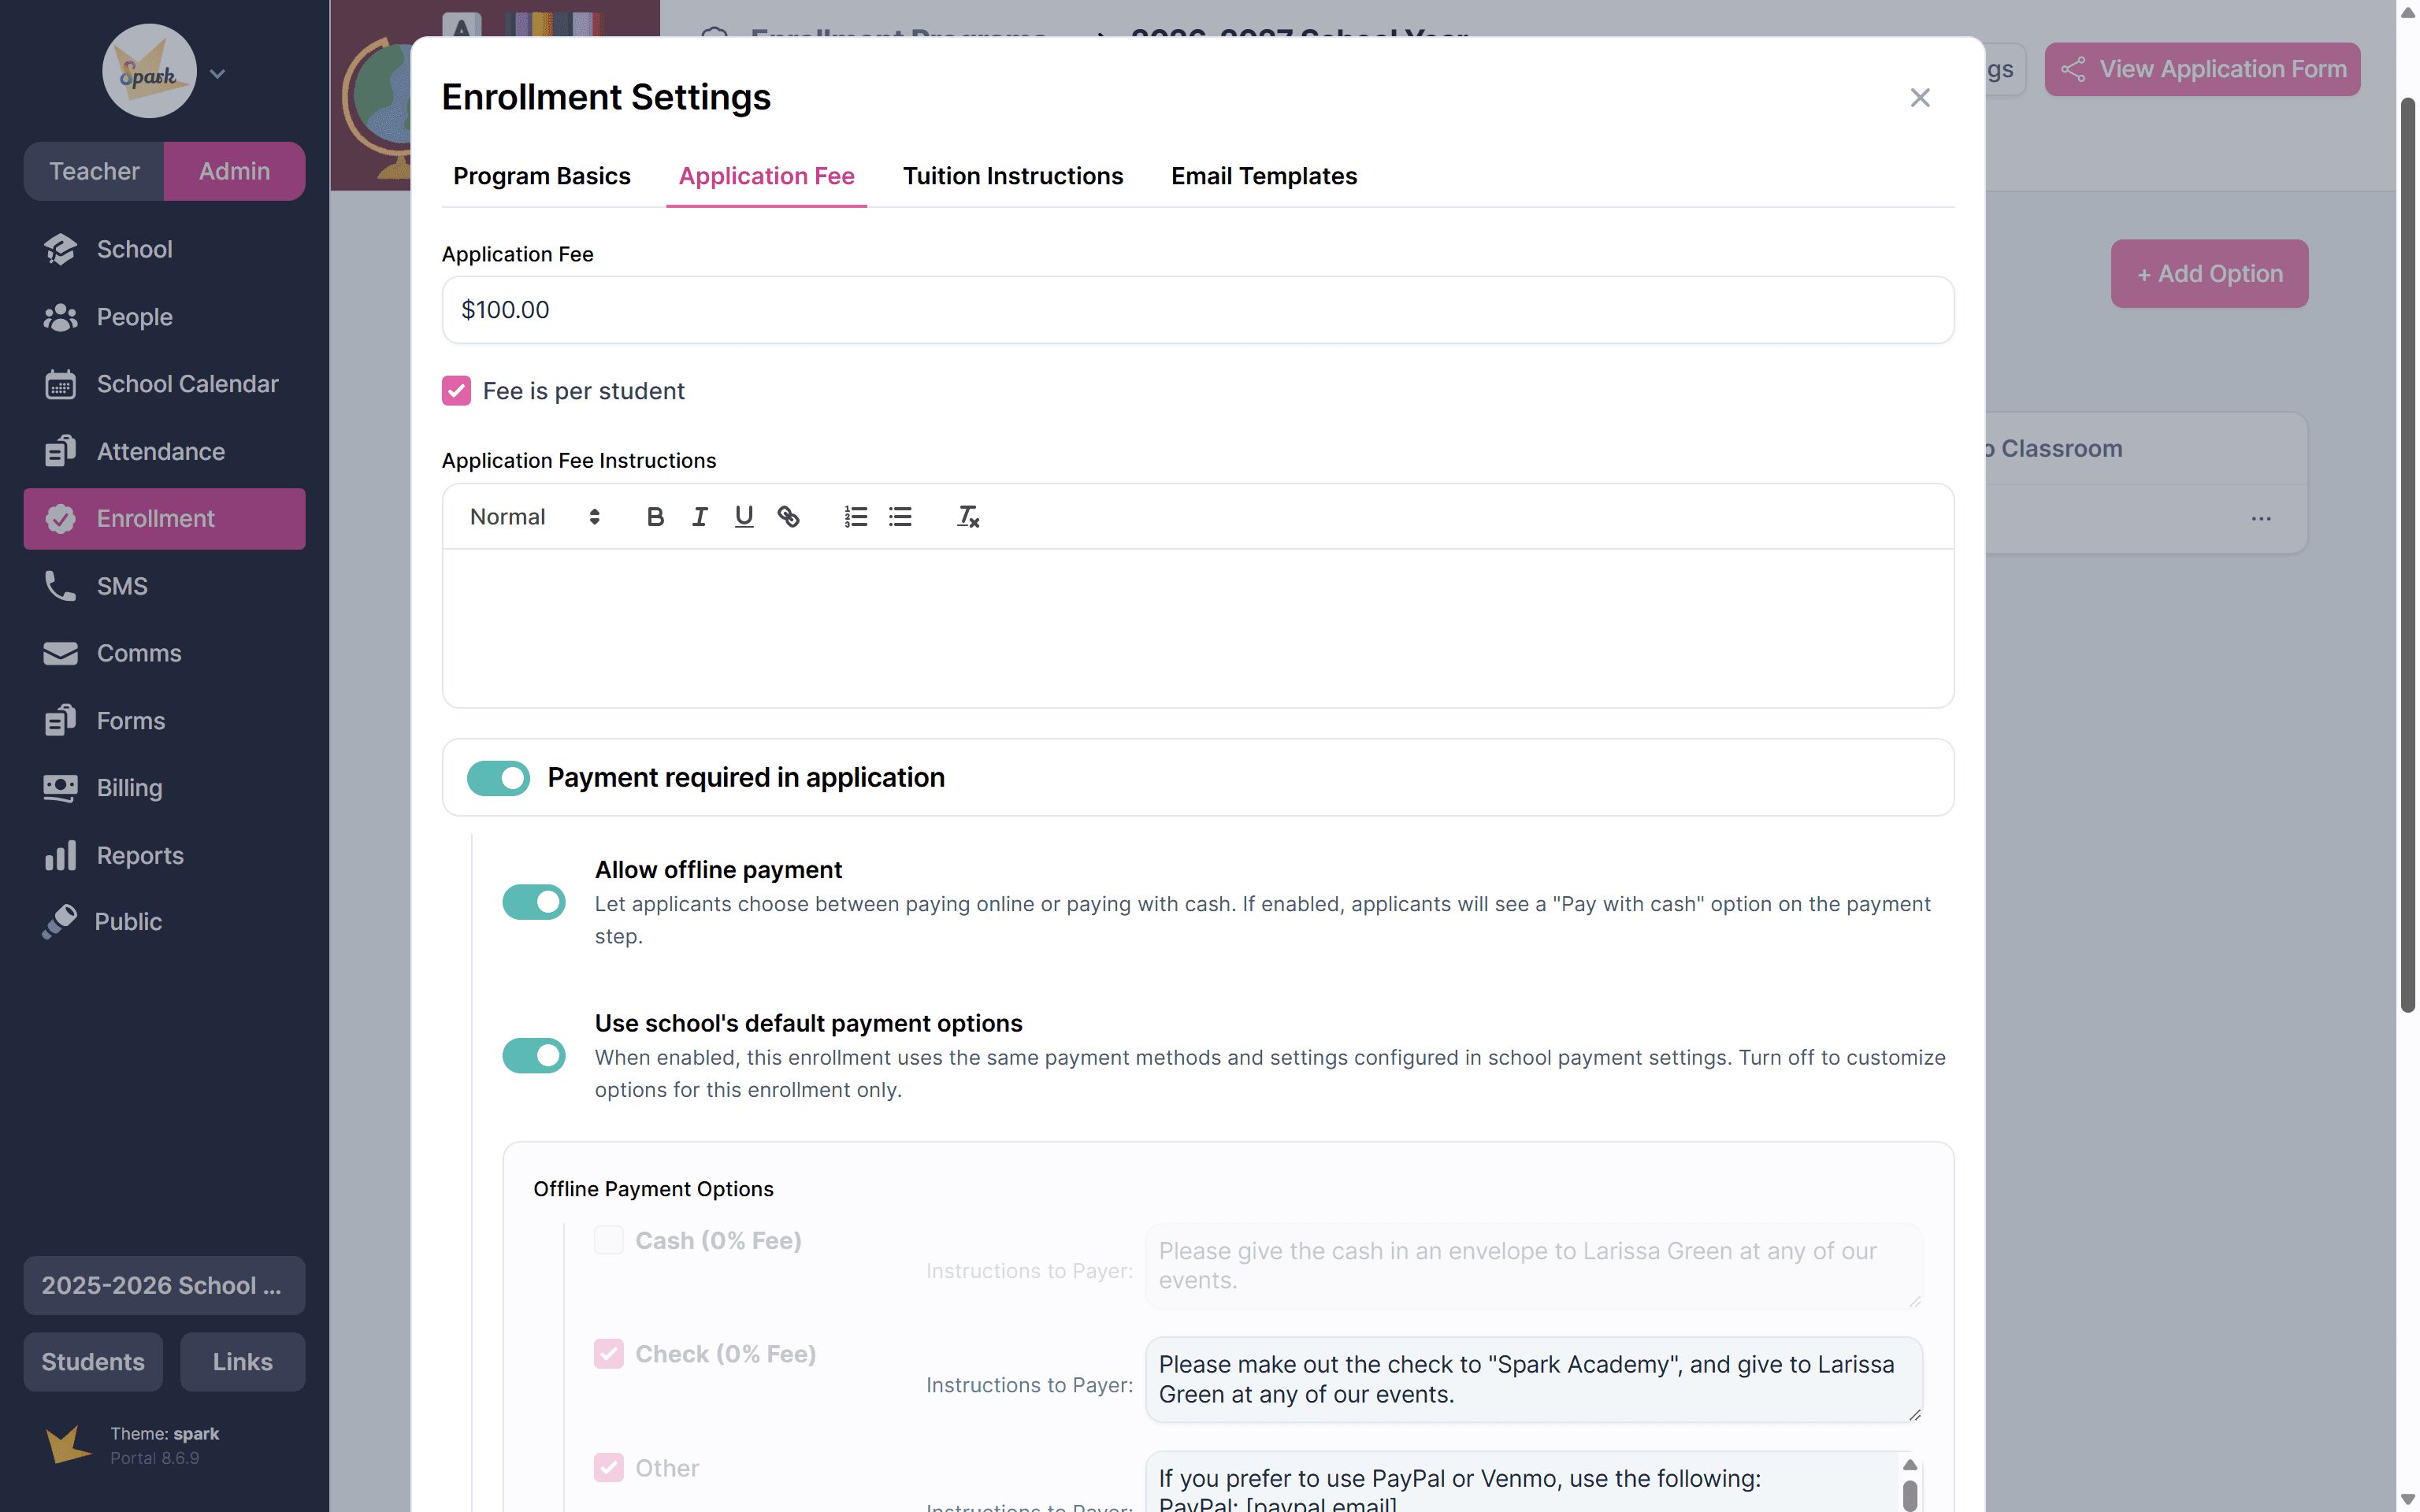Close the Enrollment Settings dialog
The image size is (2420, 1512).
[x=1920, y=97]
